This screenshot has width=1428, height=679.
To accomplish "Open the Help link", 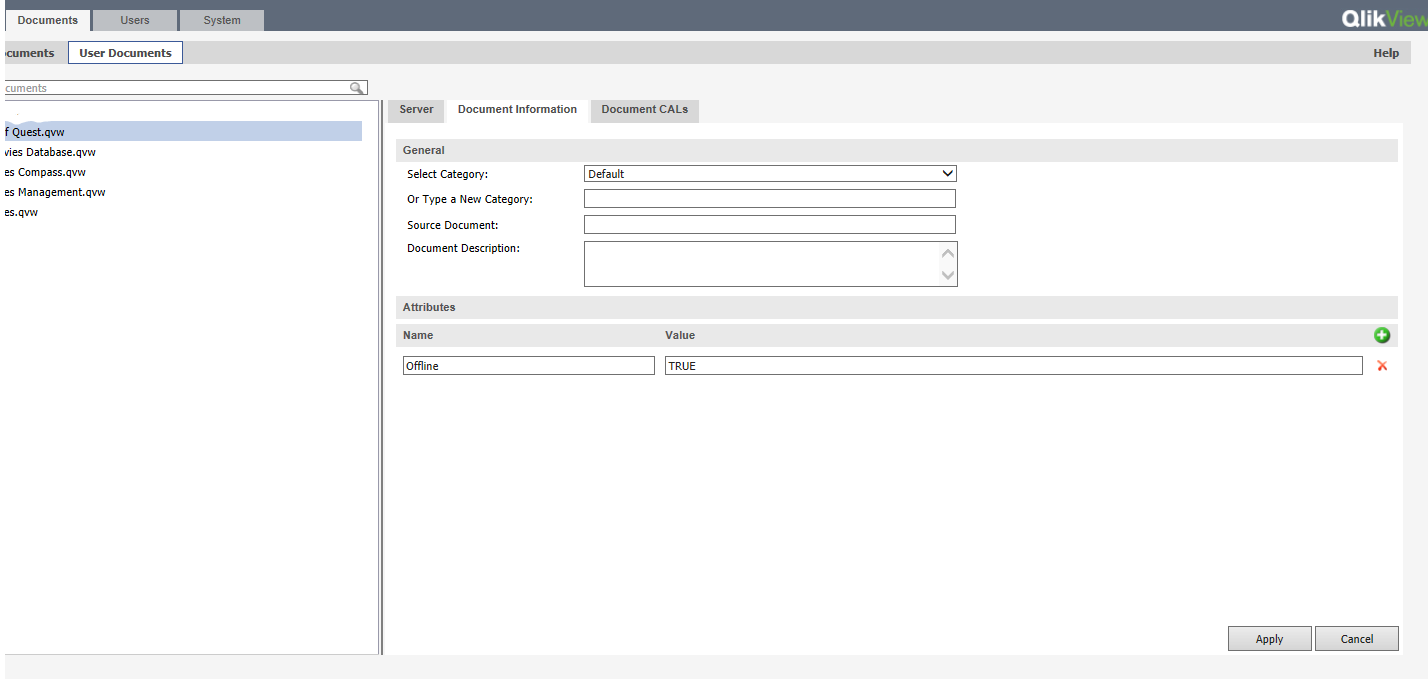I will pos(1385,53).
